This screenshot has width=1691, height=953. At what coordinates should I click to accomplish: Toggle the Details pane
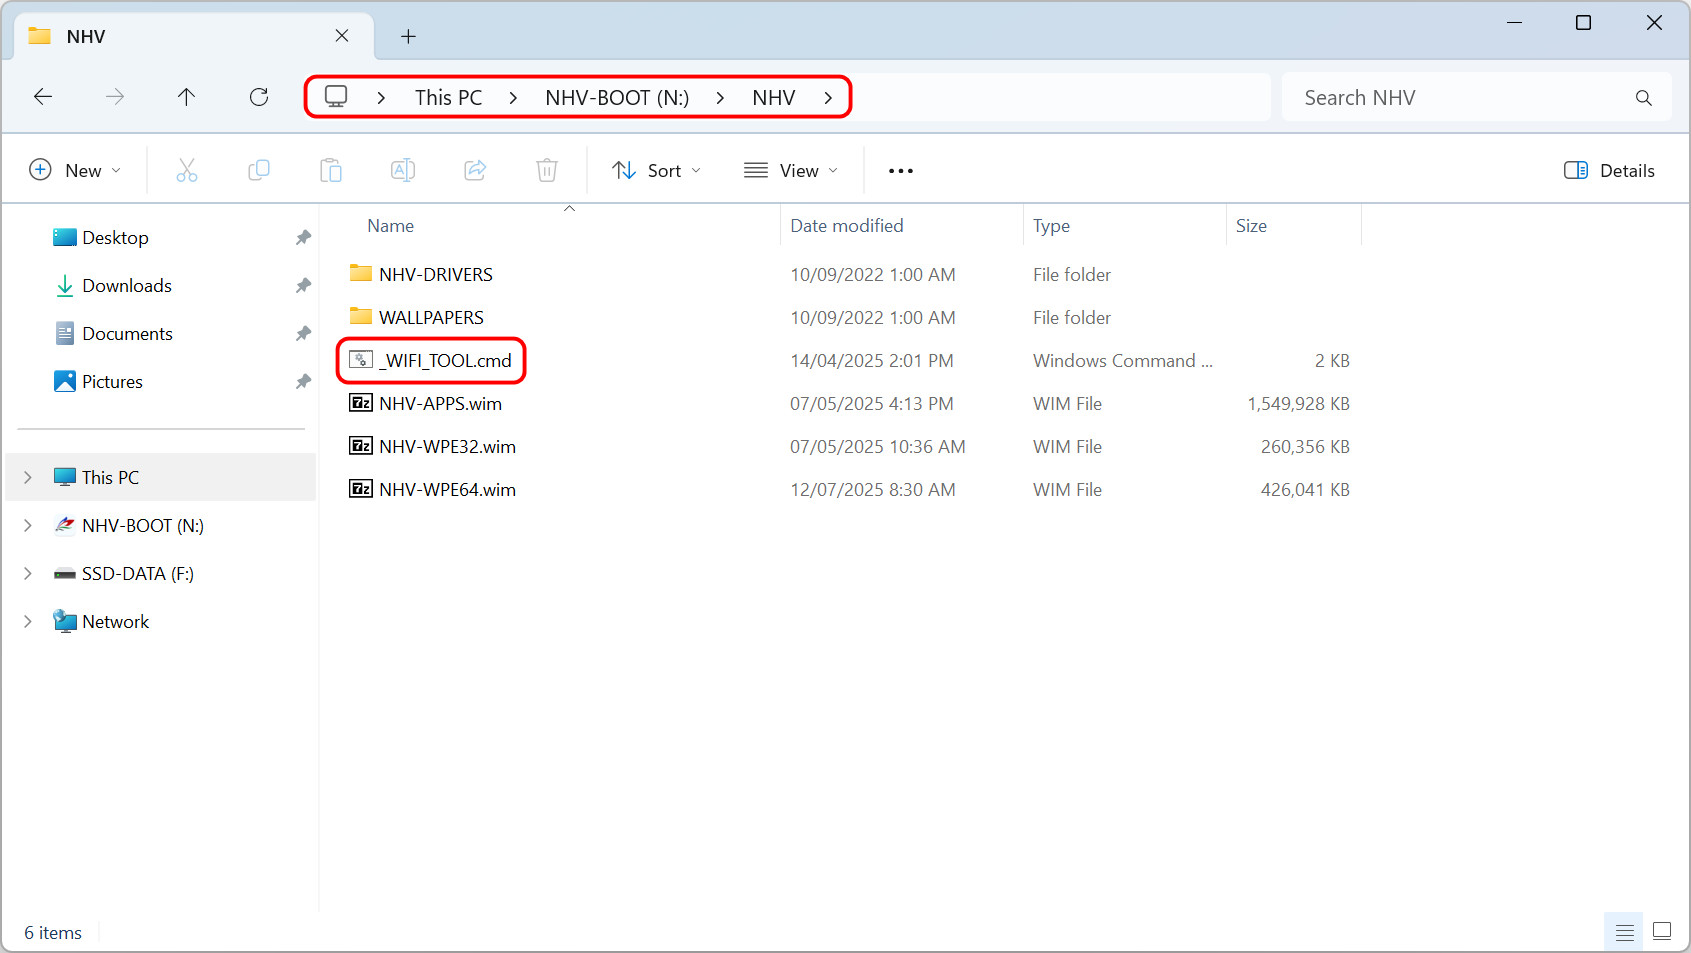click(1609, 171)
